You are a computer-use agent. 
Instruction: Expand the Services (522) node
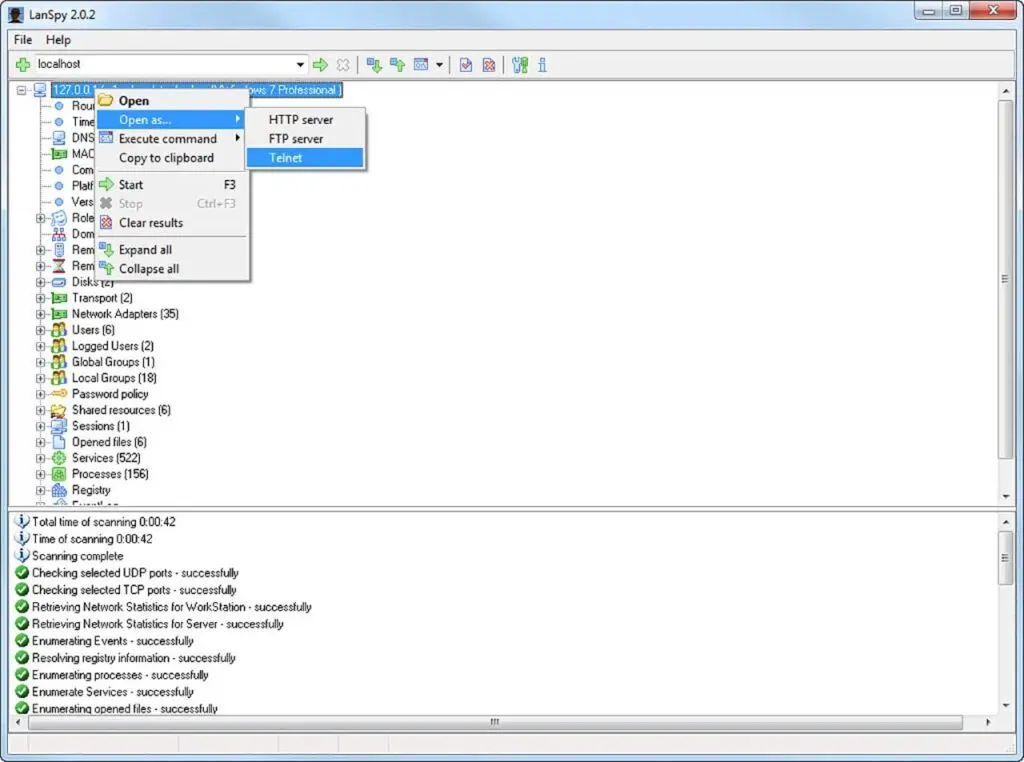coord(40,458)
